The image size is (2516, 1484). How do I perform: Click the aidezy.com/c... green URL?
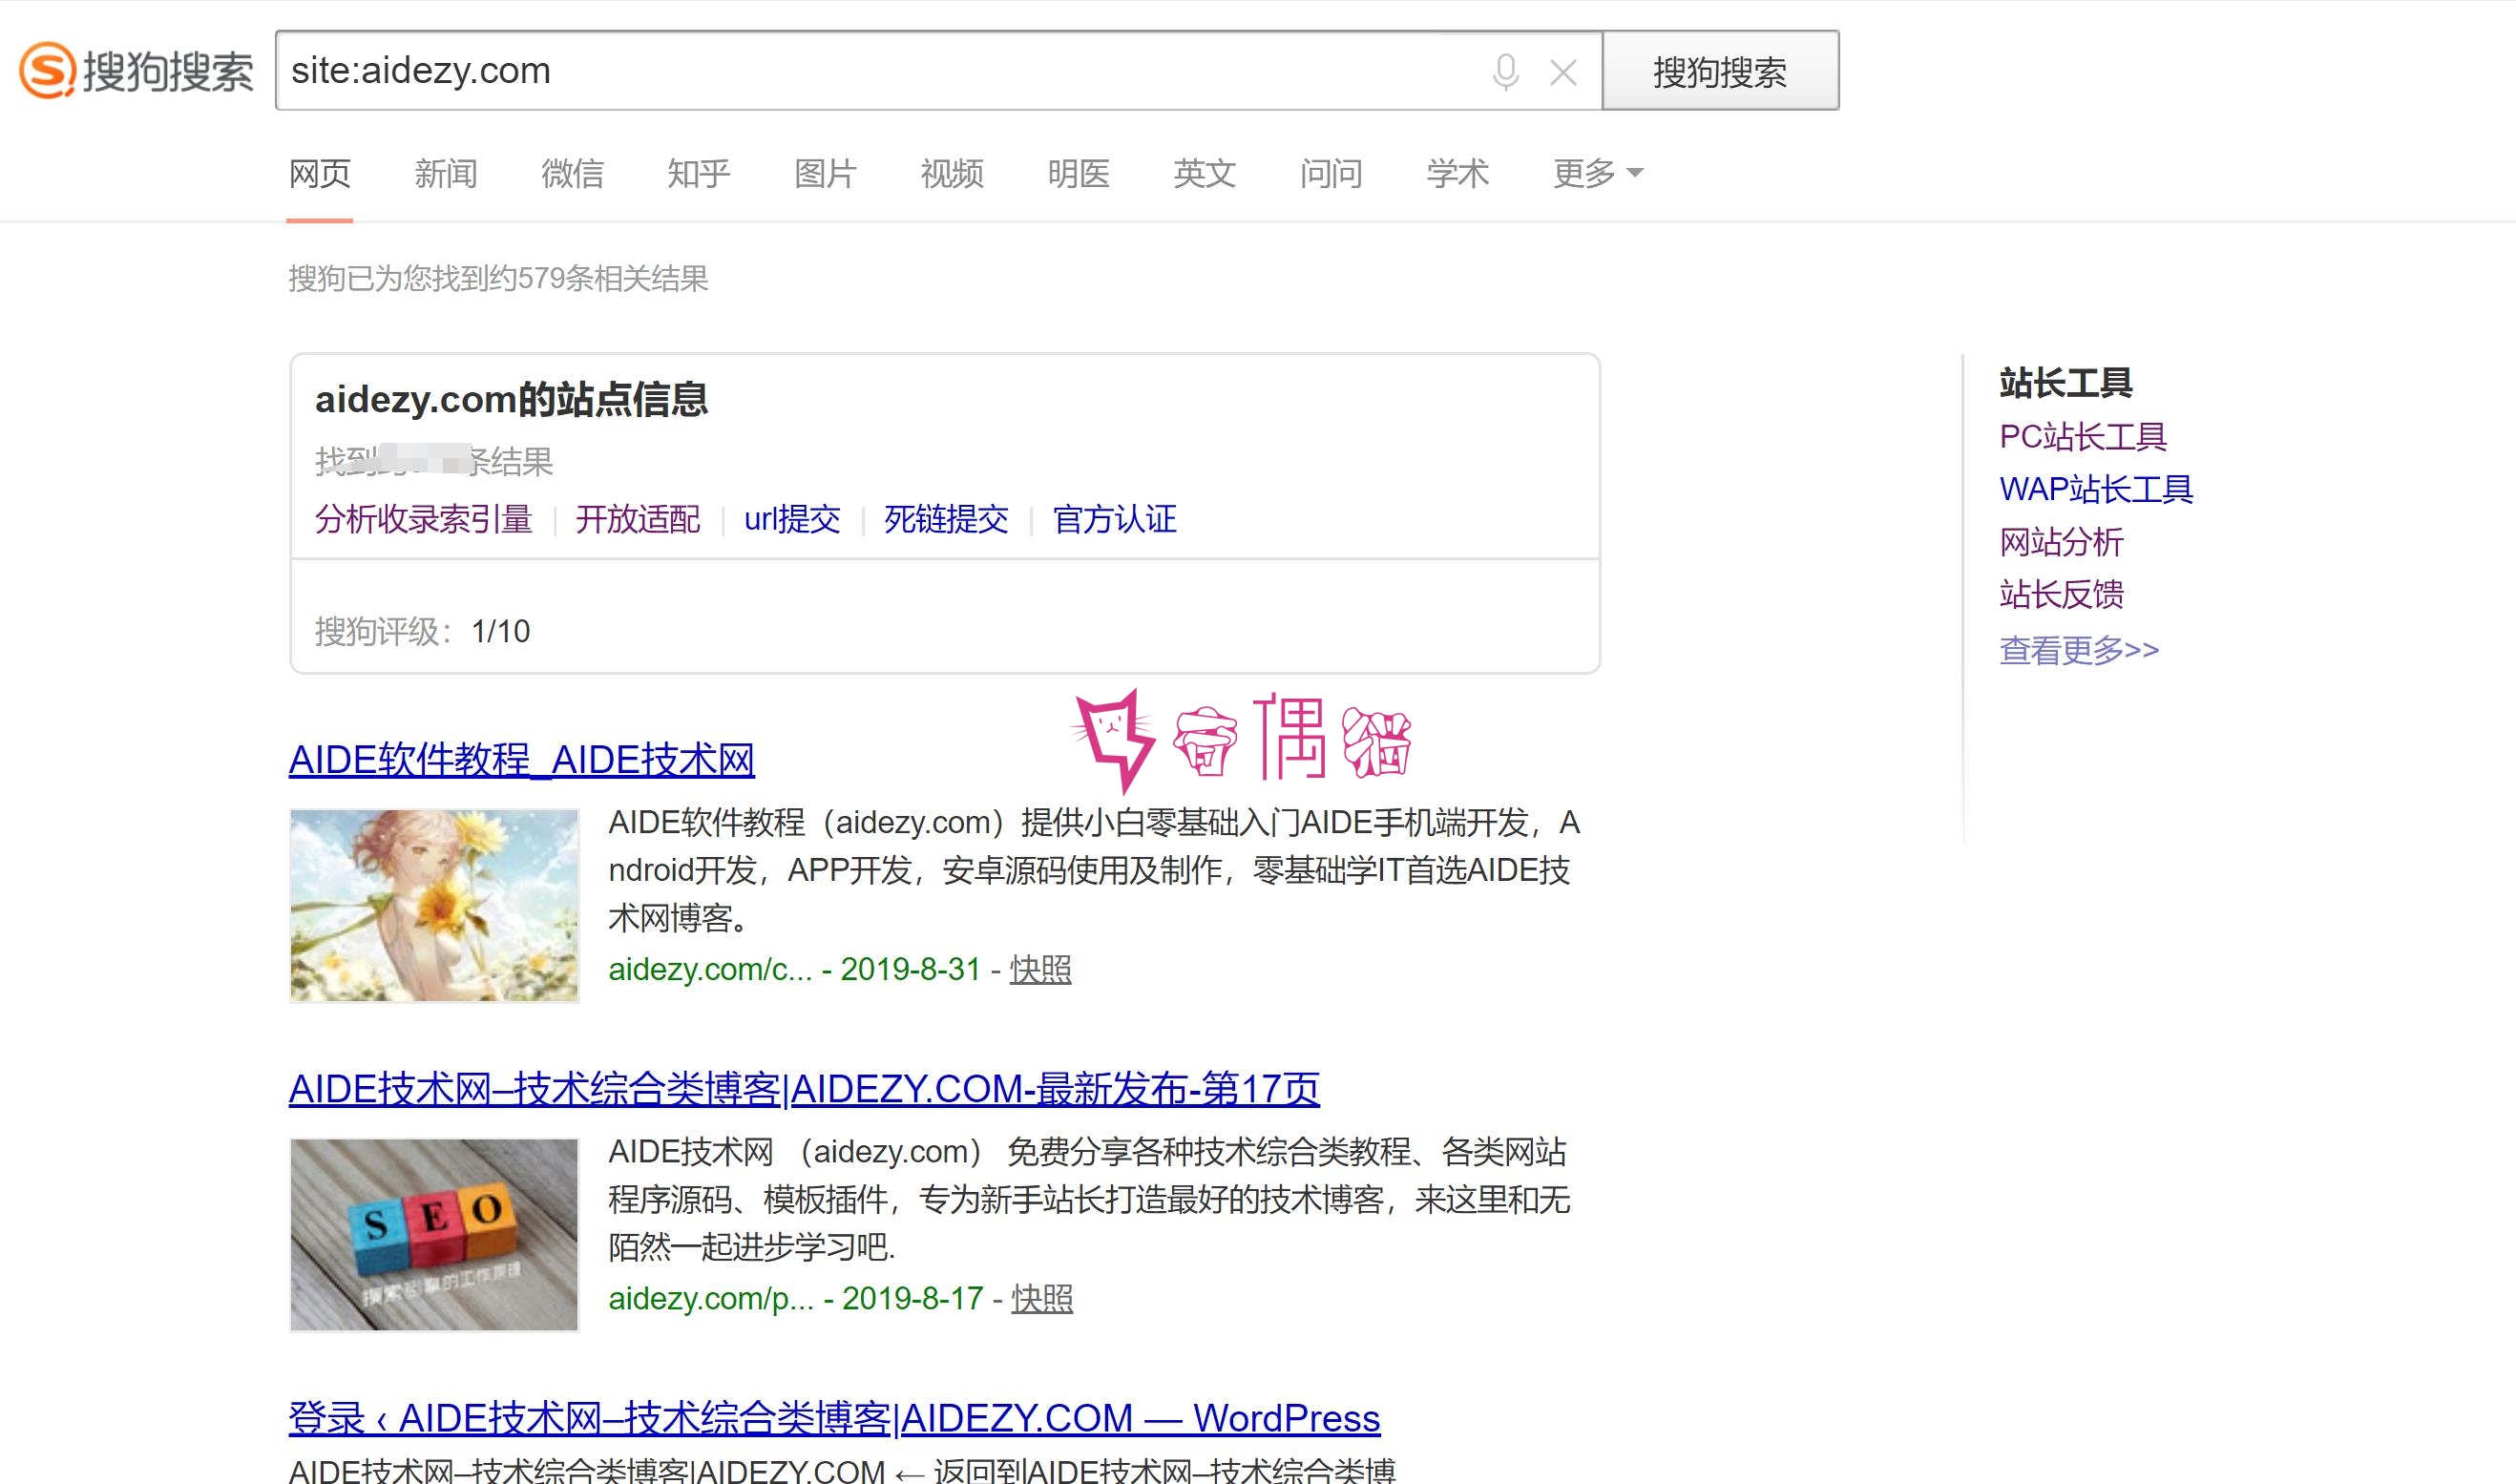710,969
